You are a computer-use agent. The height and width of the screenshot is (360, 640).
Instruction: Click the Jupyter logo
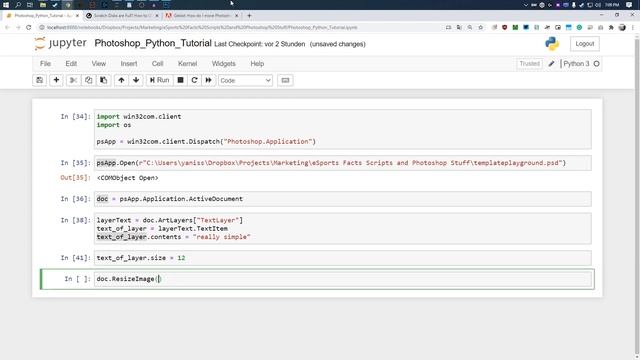60,43
